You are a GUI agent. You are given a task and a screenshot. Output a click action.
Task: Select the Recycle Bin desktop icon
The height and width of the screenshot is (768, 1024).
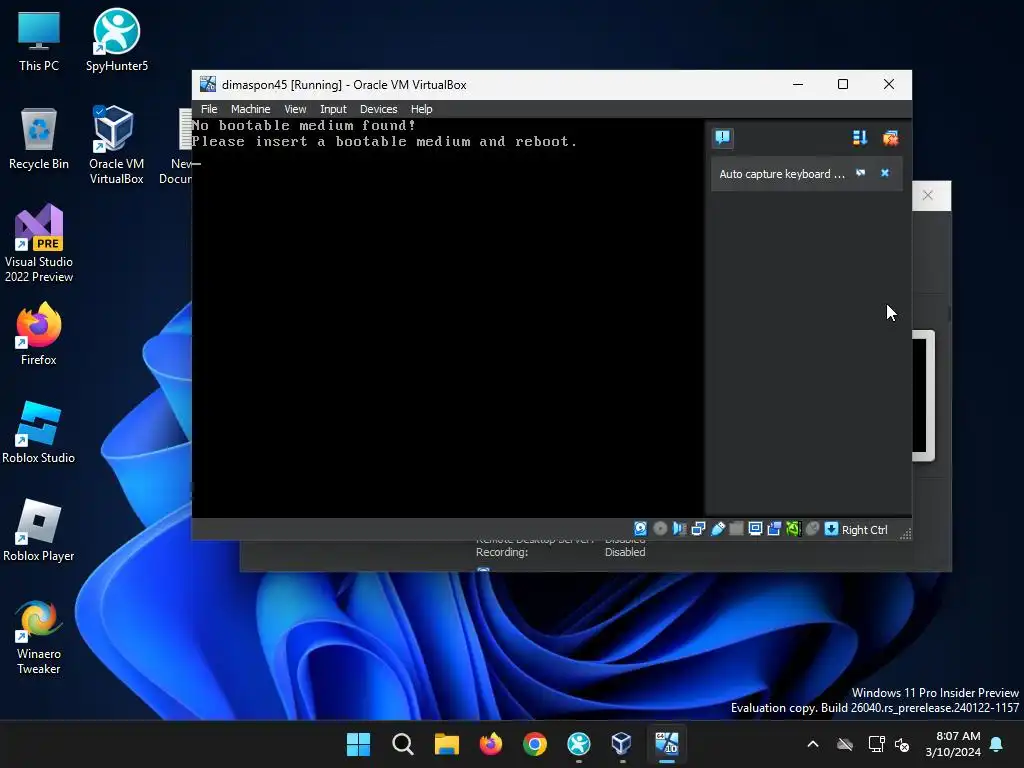(39, 140)
